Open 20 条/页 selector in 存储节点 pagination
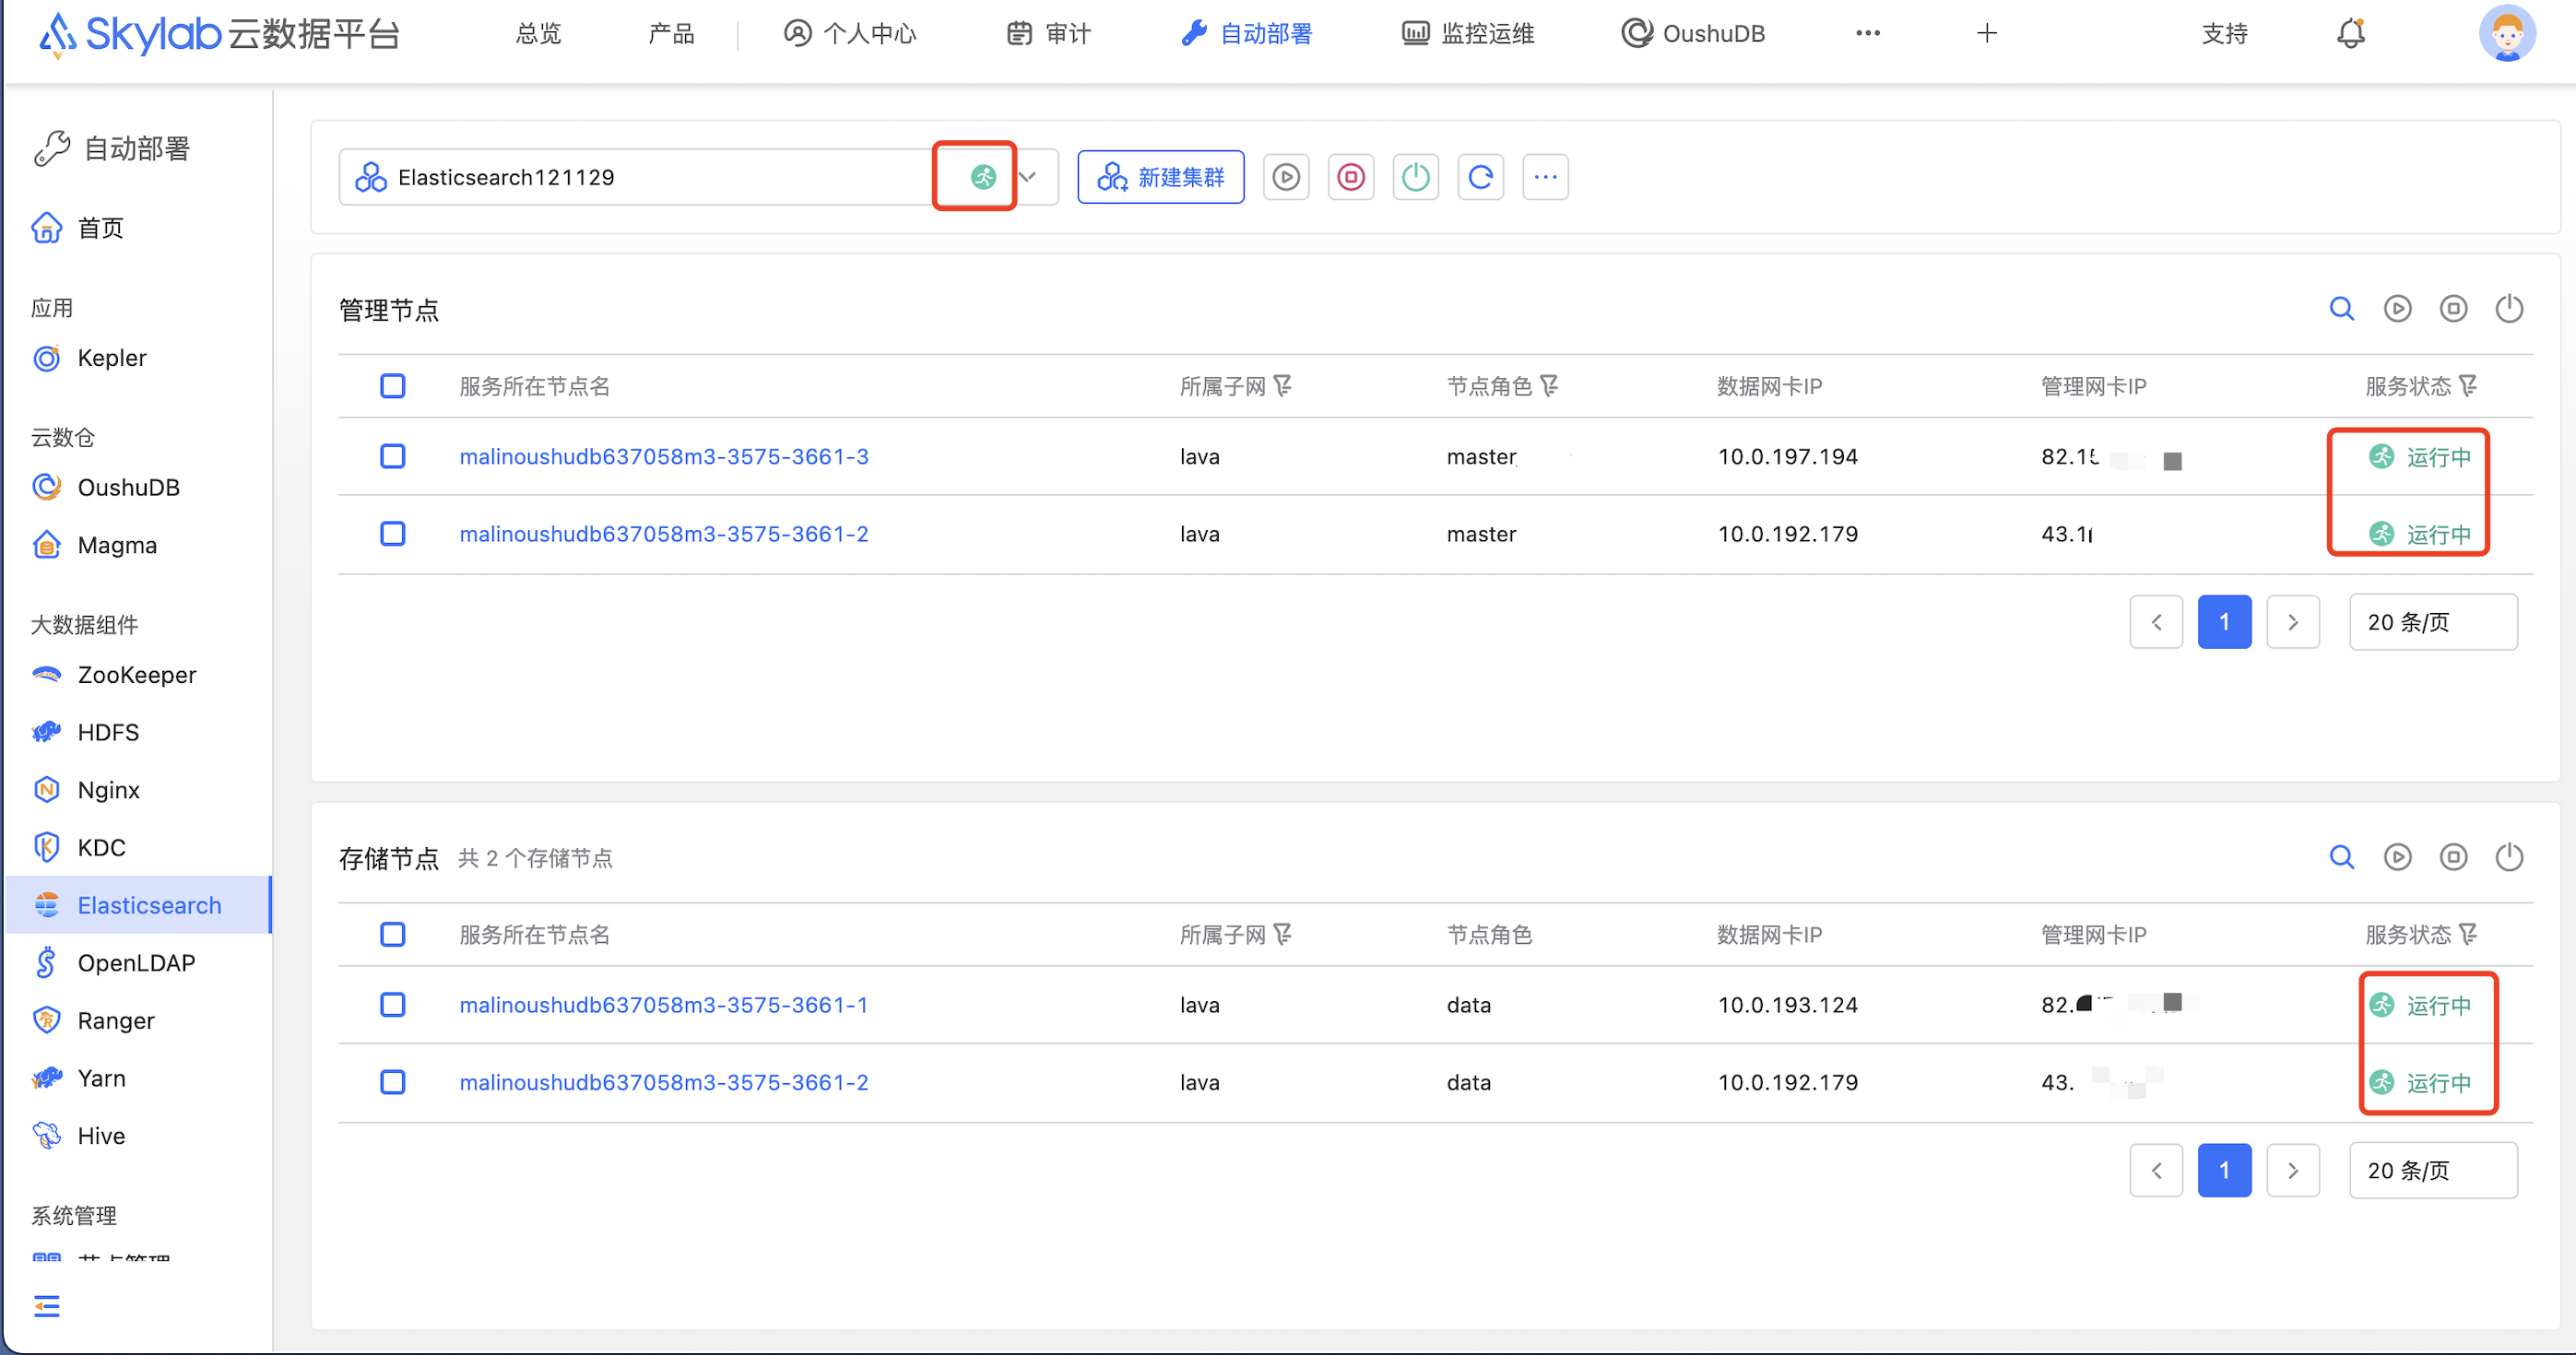The width and height of the screenshot is (2576, 1355). click(2433, 1171)
